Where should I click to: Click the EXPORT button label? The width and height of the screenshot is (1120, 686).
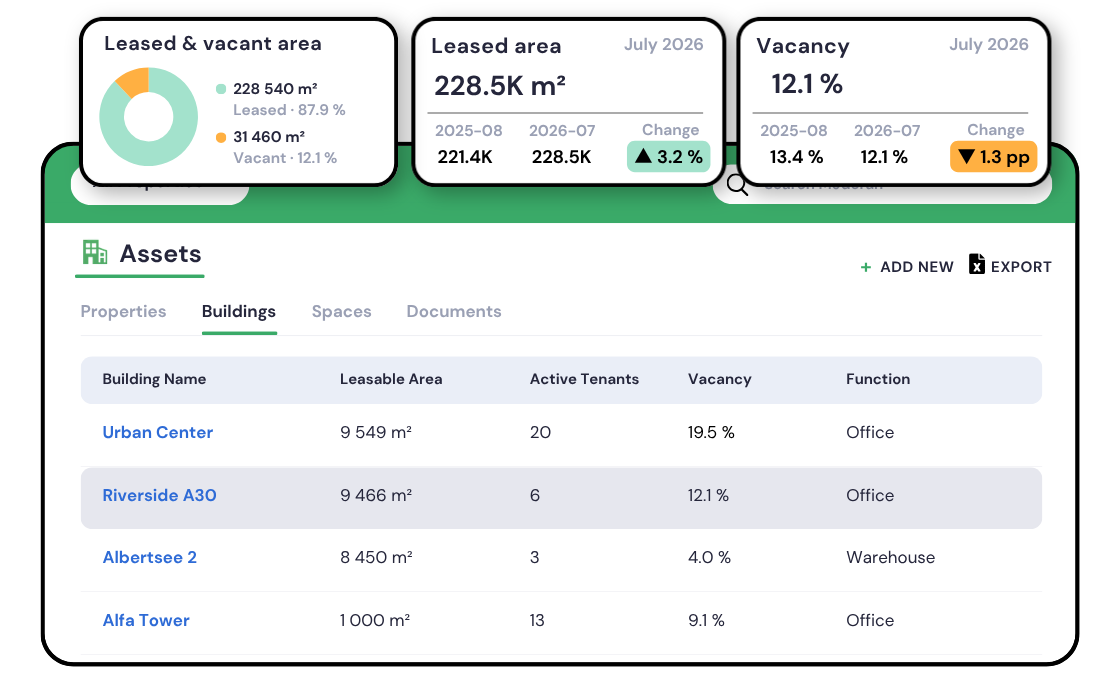tap(1021, 267)
